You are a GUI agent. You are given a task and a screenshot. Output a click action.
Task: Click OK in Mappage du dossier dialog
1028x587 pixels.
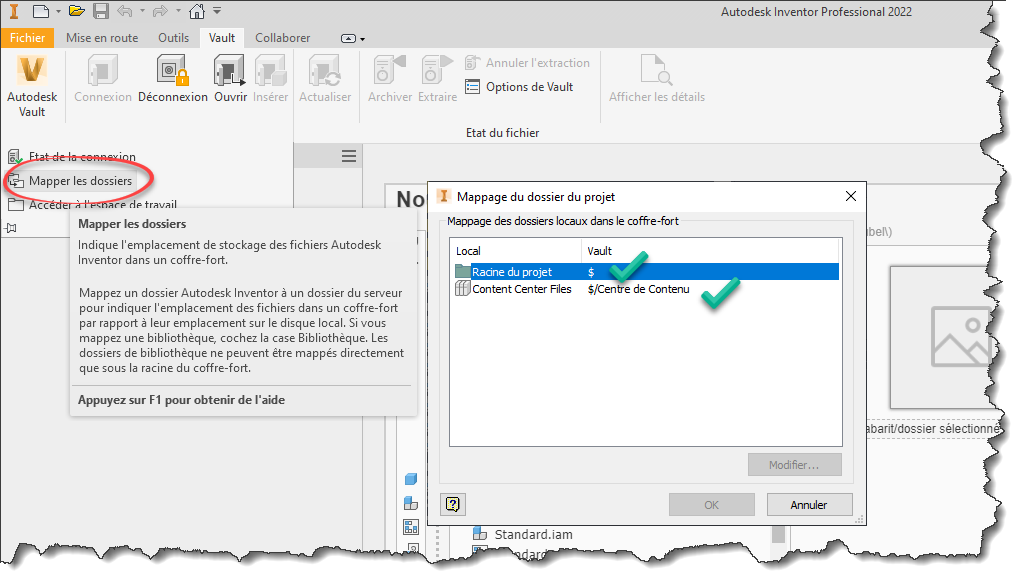tap(711, 505)
